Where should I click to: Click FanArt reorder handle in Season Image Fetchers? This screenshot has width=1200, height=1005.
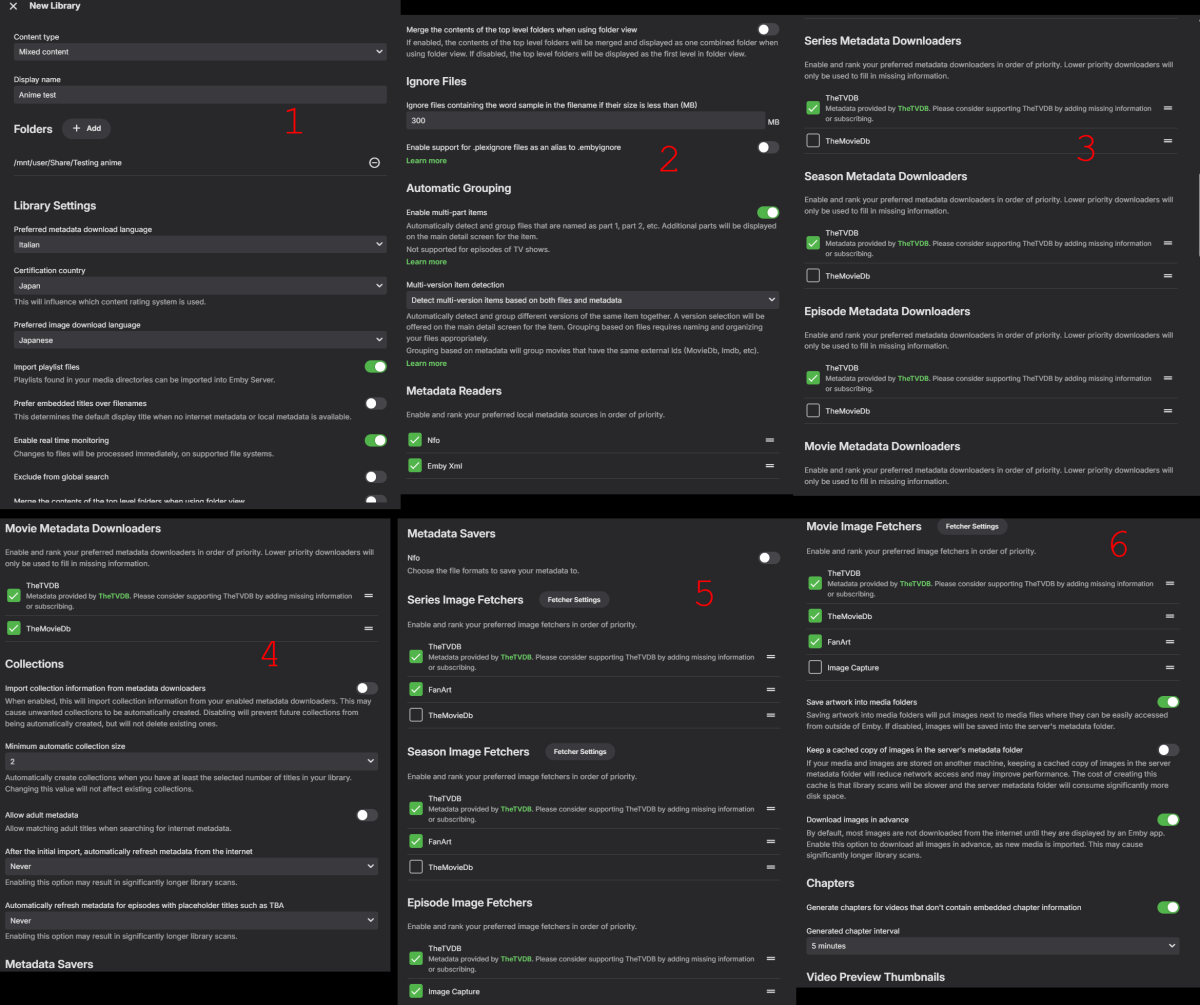pyautogui.click(x=770, y=842)
